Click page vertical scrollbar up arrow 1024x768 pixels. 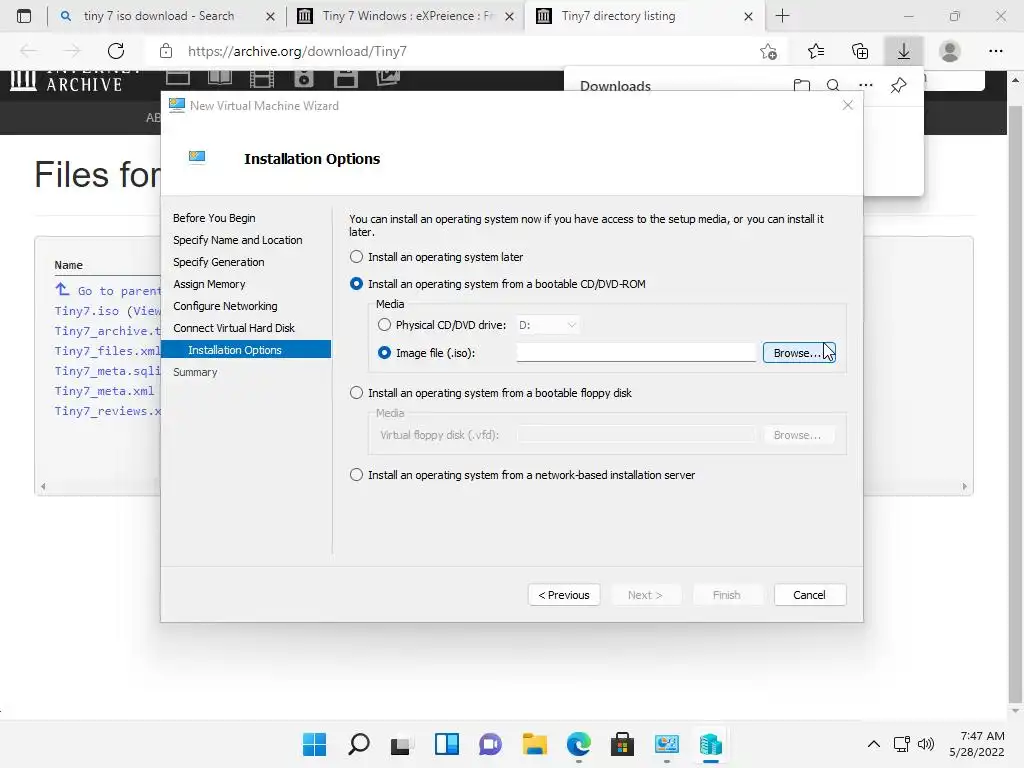point(1015,80)
